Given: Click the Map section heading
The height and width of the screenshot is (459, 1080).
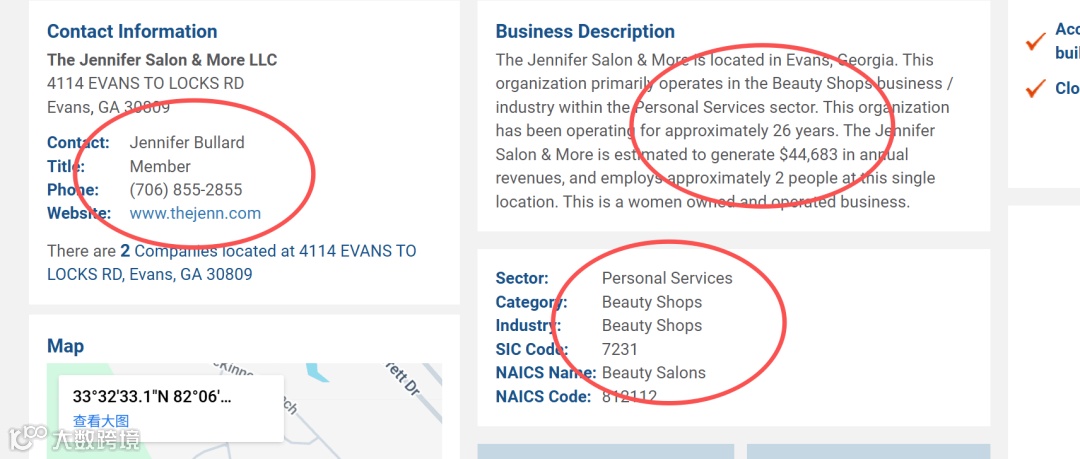Looking at the screenshot, I should [65, 345].
